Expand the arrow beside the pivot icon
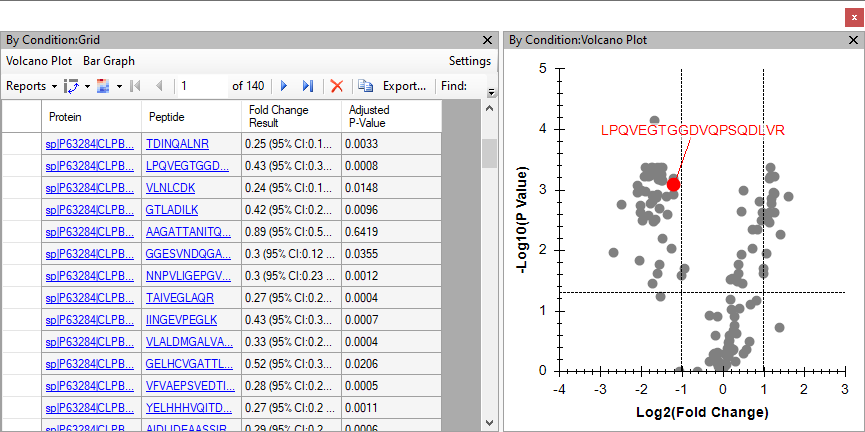The image size is (865, 432). coord(87,87)
